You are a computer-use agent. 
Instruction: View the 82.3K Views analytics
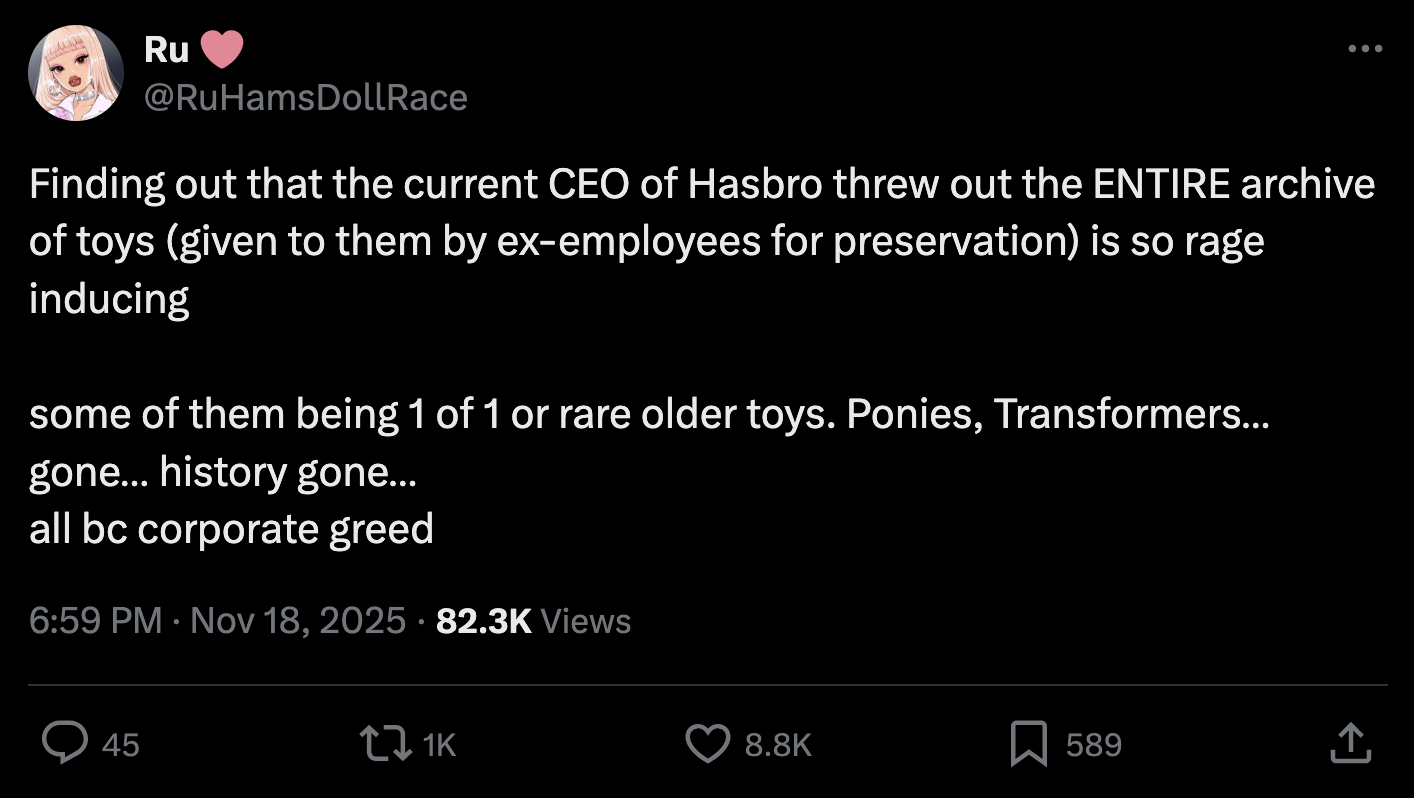pos(534,620)
